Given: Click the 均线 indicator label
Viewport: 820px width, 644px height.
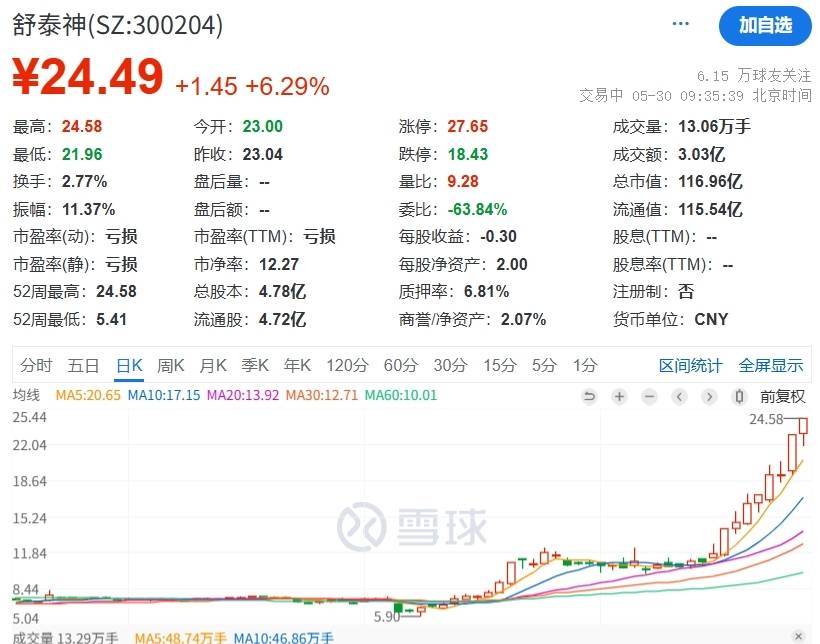Looking at the screenshot, I should click(x=26, y=395).
